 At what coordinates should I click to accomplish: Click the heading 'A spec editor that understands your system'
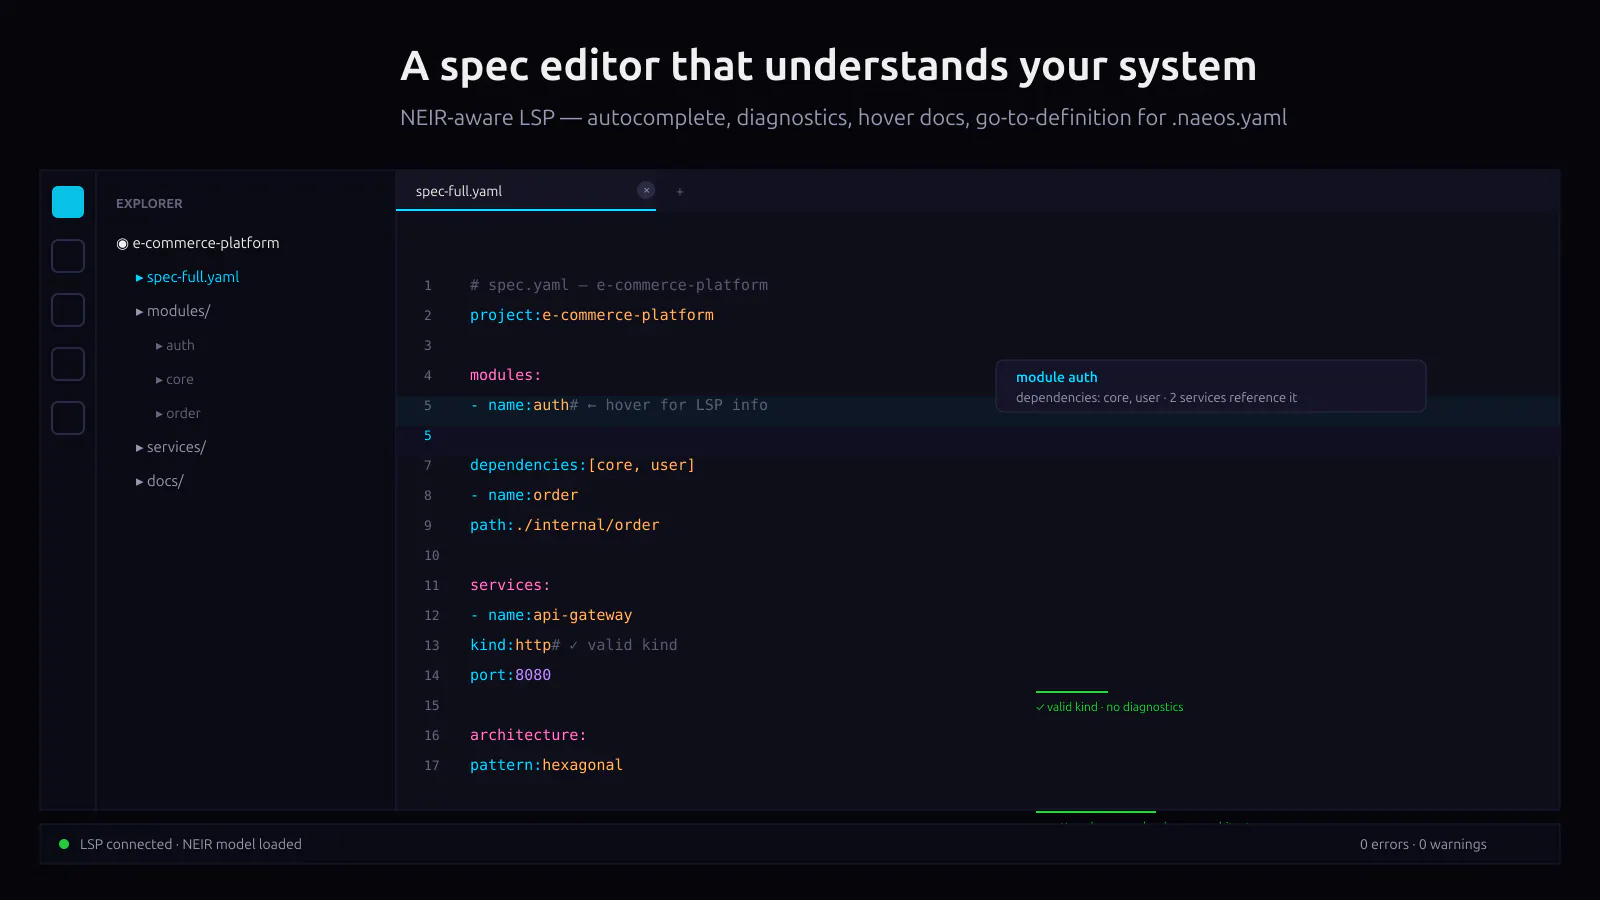pyautogui.click(x=828, y=66)
